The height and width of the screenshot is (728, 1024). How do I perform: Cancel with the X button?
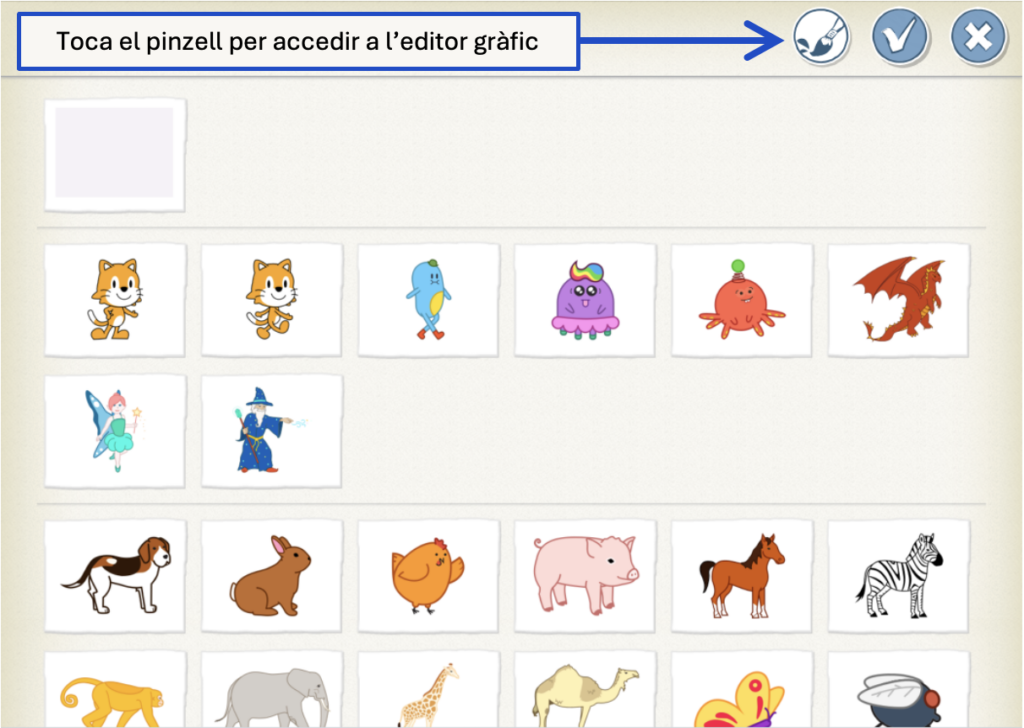tap(978, 39)
